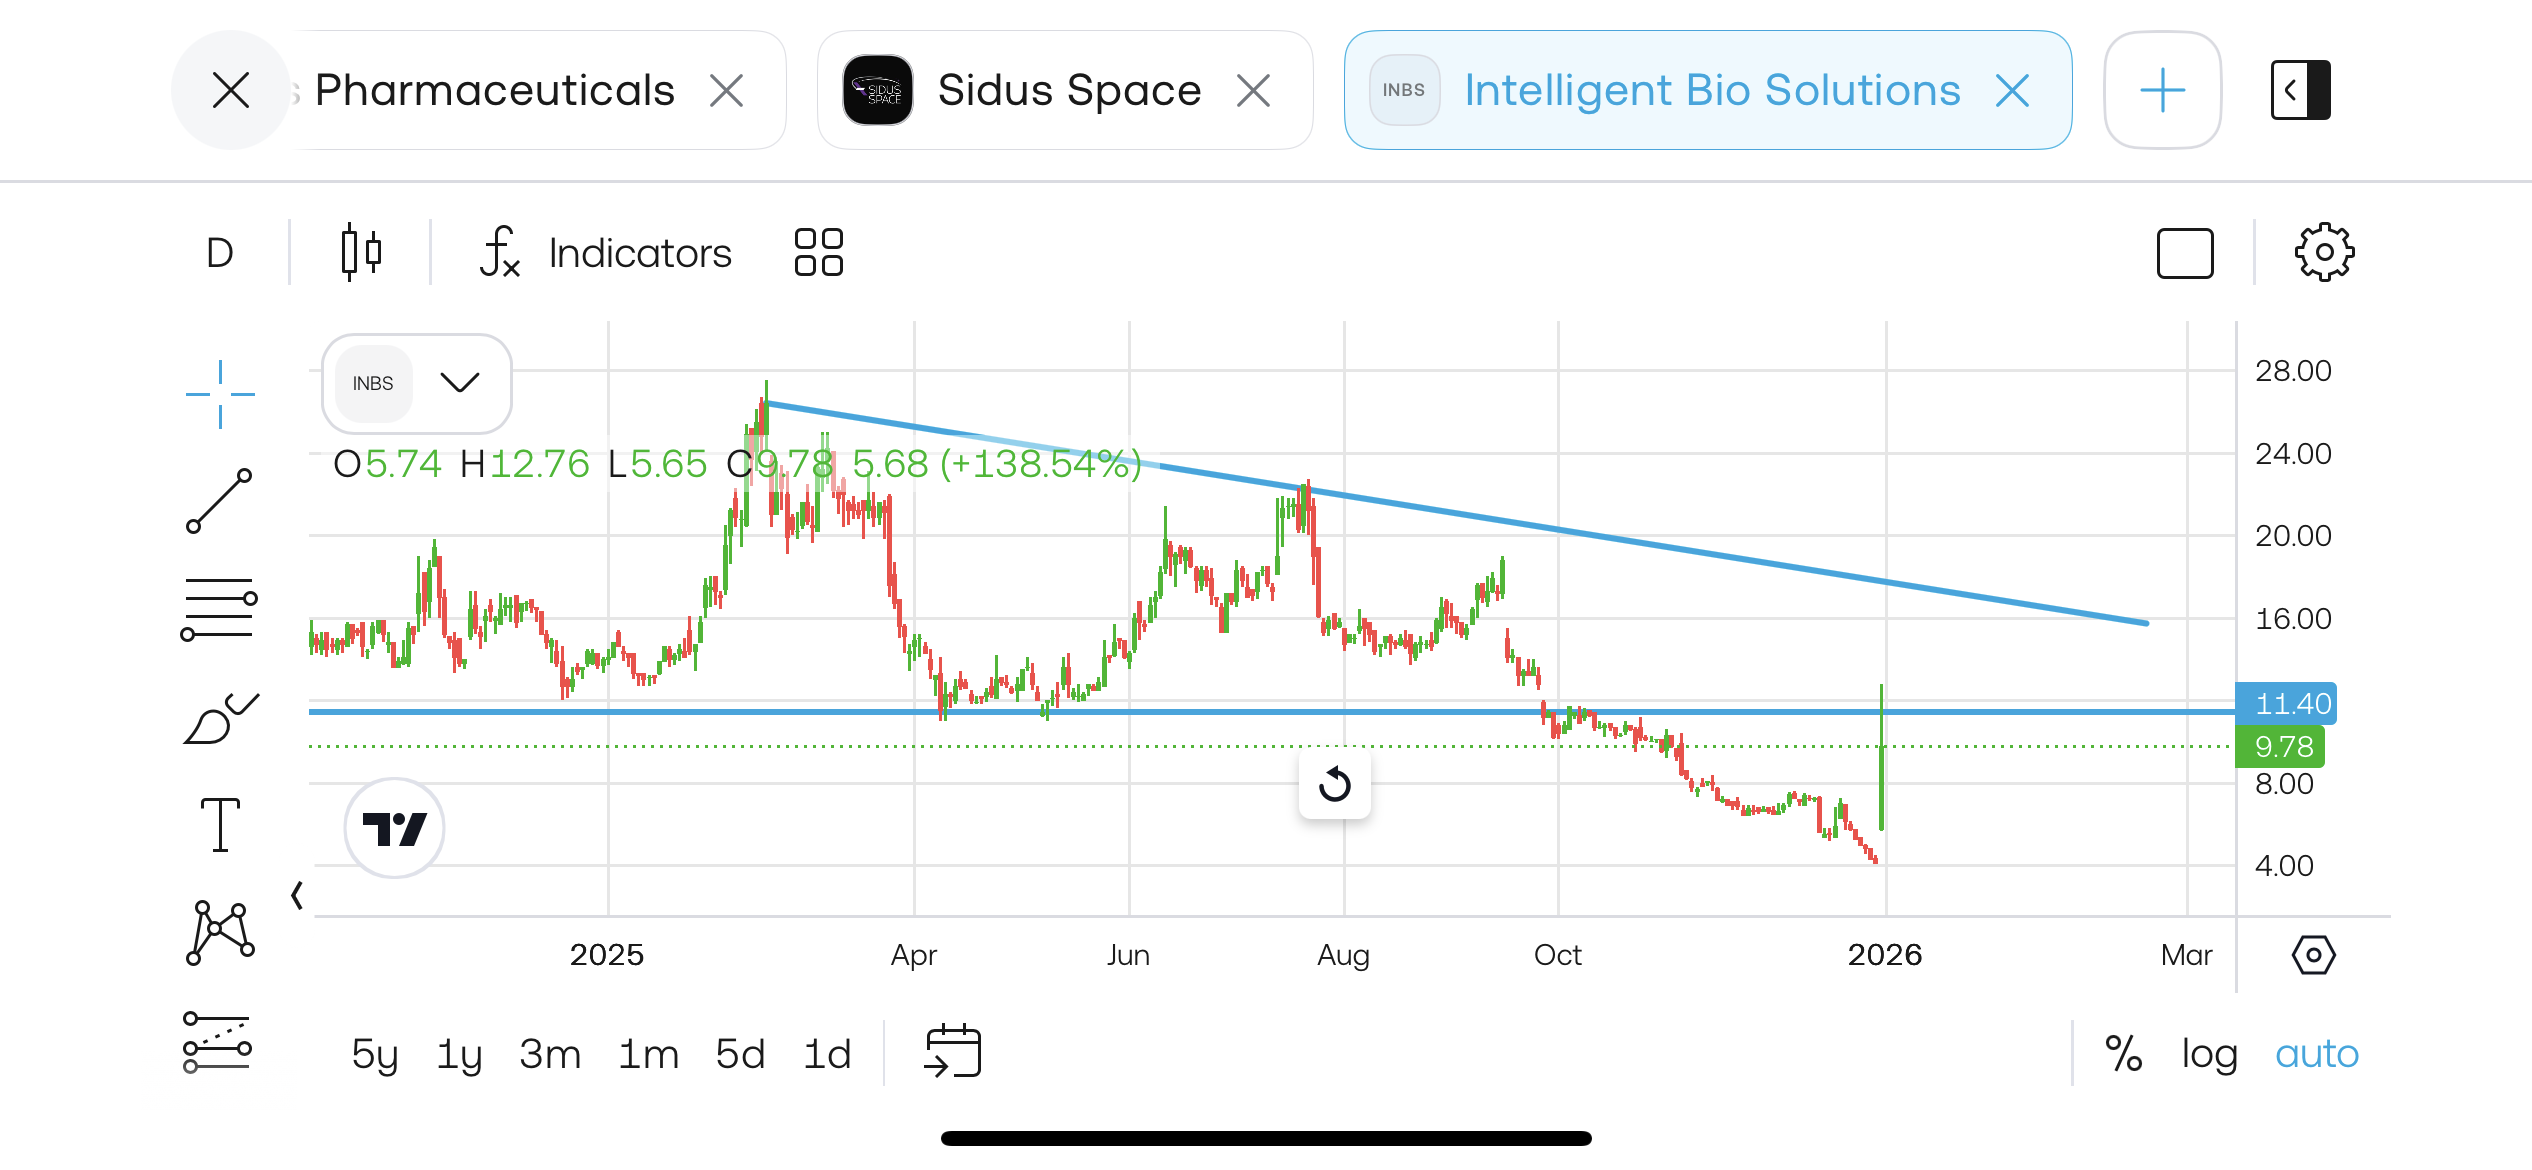Click the Sidus Space logo icon
This screenshot has height=1170, width=2532.
pyautogui.click(x=878, y=90)
